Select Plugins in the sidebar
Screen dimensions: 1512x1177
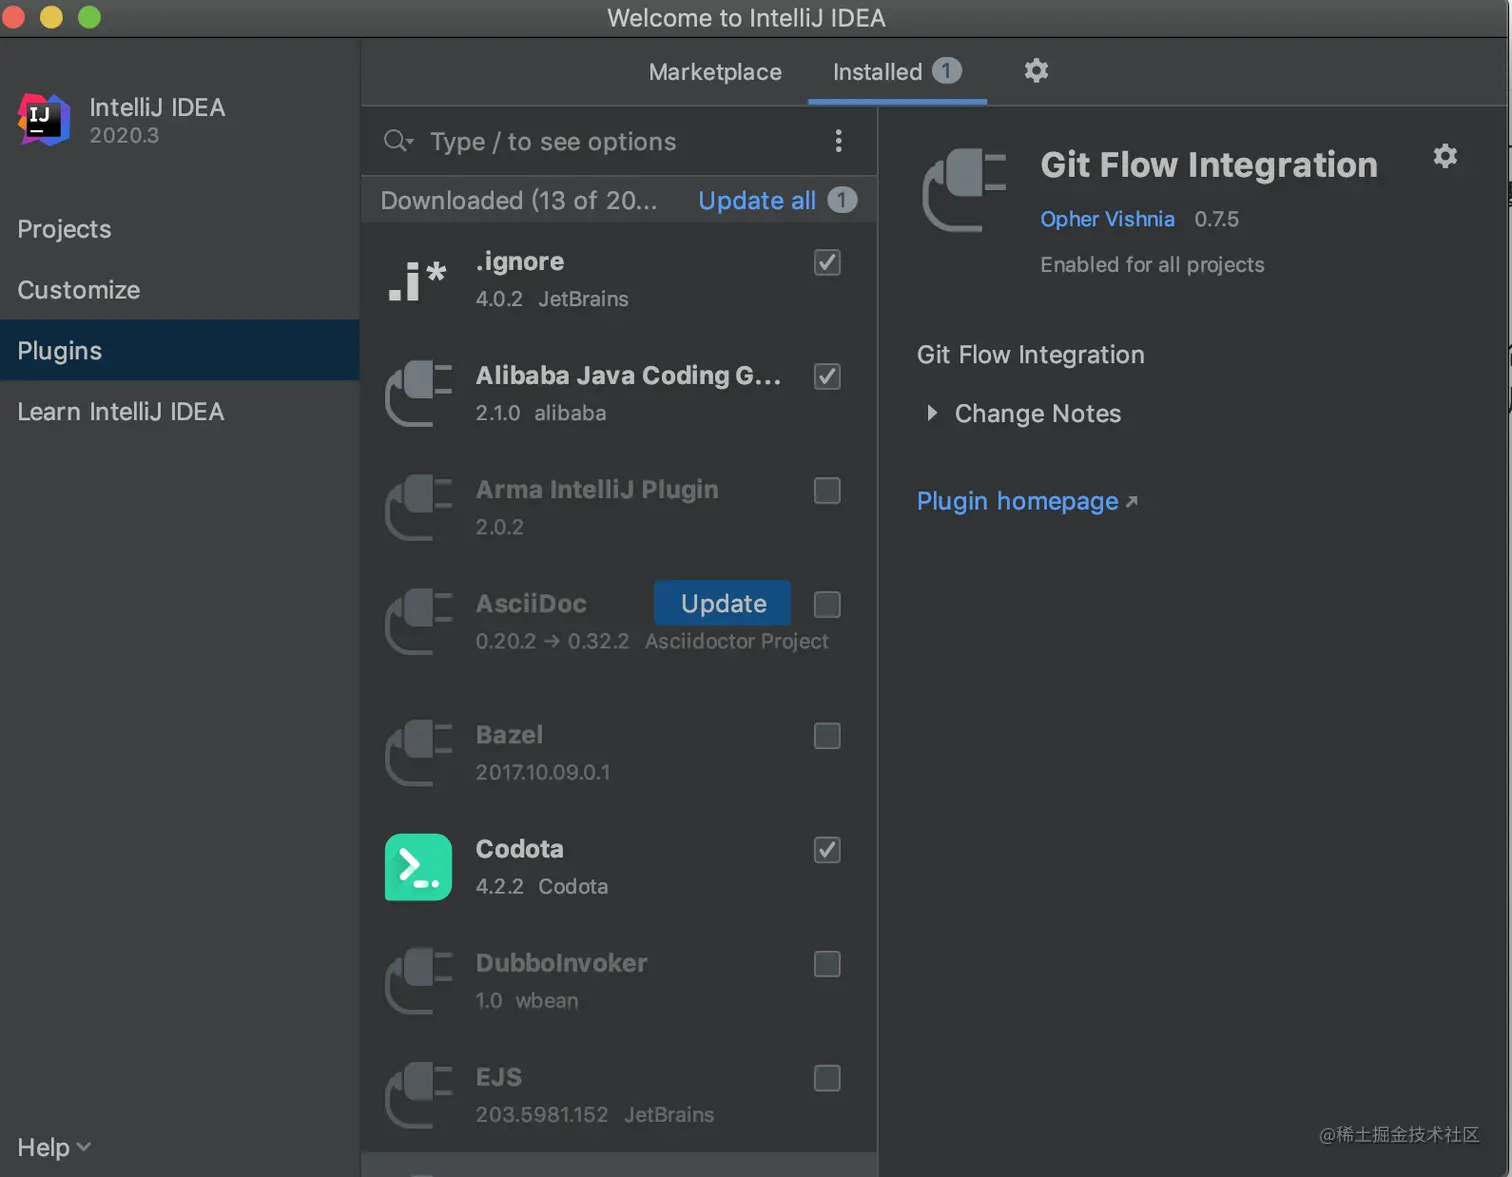pyautogui.click(x=180, y=350)
